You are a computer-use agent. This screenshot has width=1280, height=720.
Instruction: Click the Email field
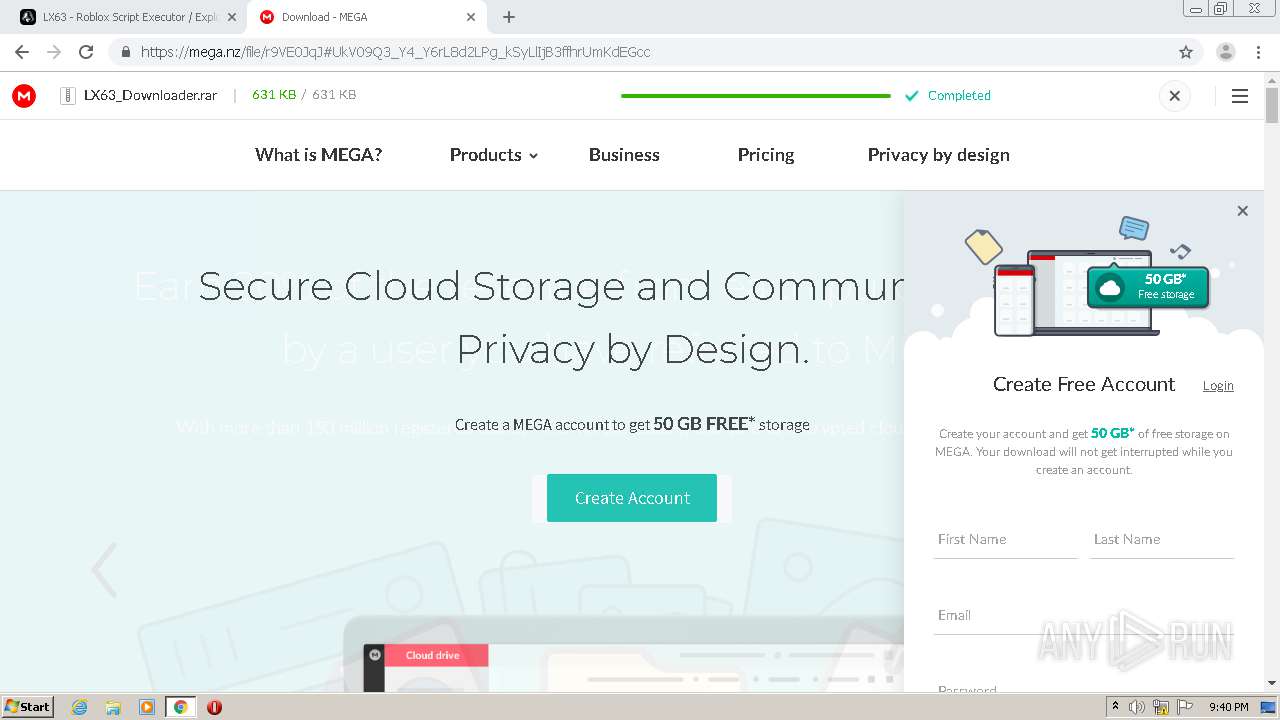click(x=1084, y=616)
